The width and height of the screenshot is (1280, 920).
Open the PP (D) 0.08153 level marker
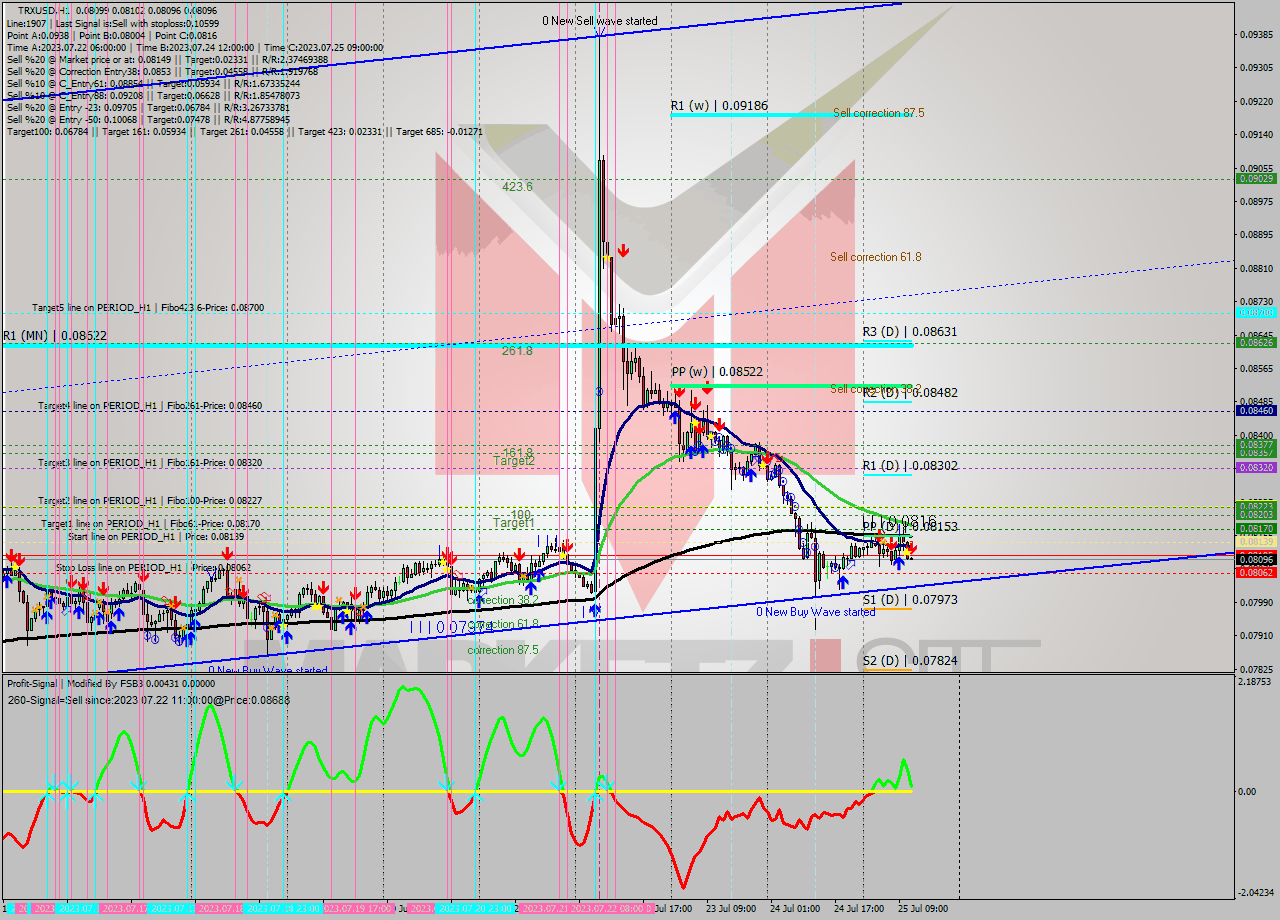coord(898,524)
